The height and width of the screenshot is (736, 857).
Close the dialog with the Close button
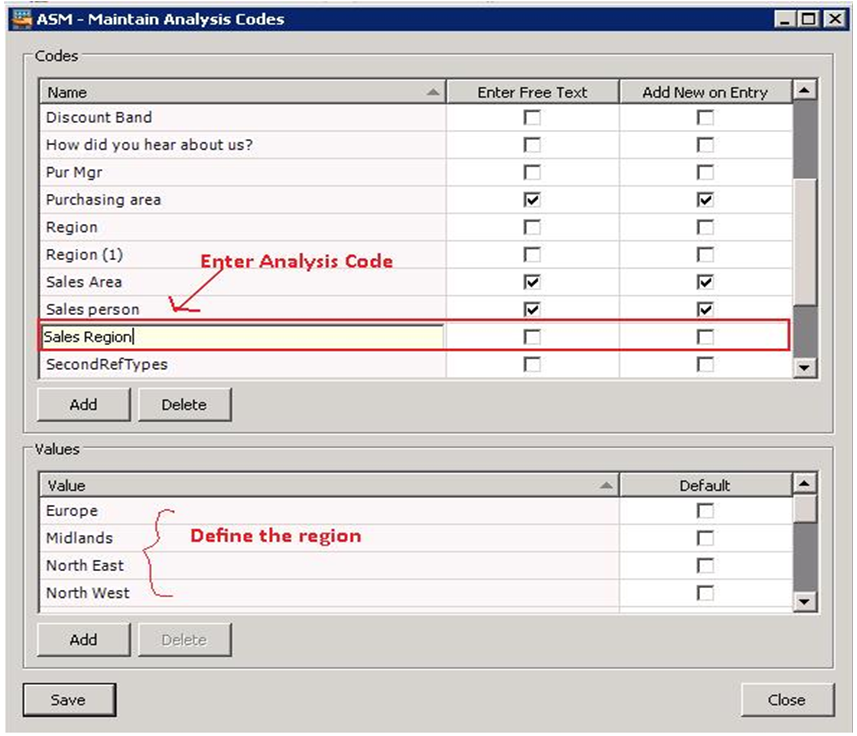pos(787,699)
